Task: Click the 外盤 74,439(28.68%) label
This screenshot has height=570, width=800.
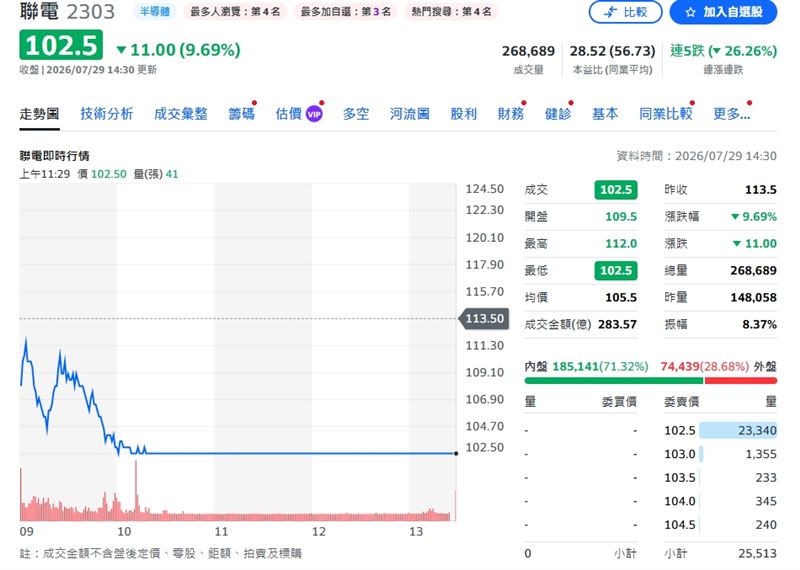Action: tap(718, 366)
